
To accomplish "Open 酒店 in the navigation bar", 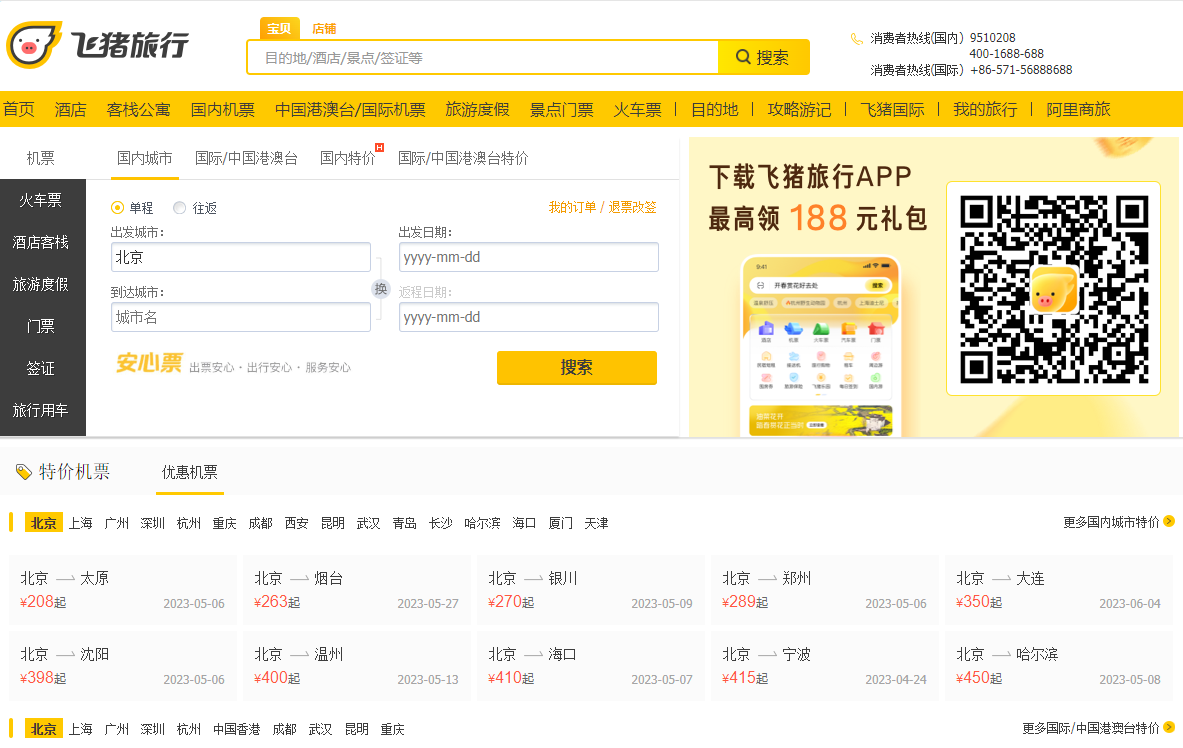I will [x=70, y=110].
